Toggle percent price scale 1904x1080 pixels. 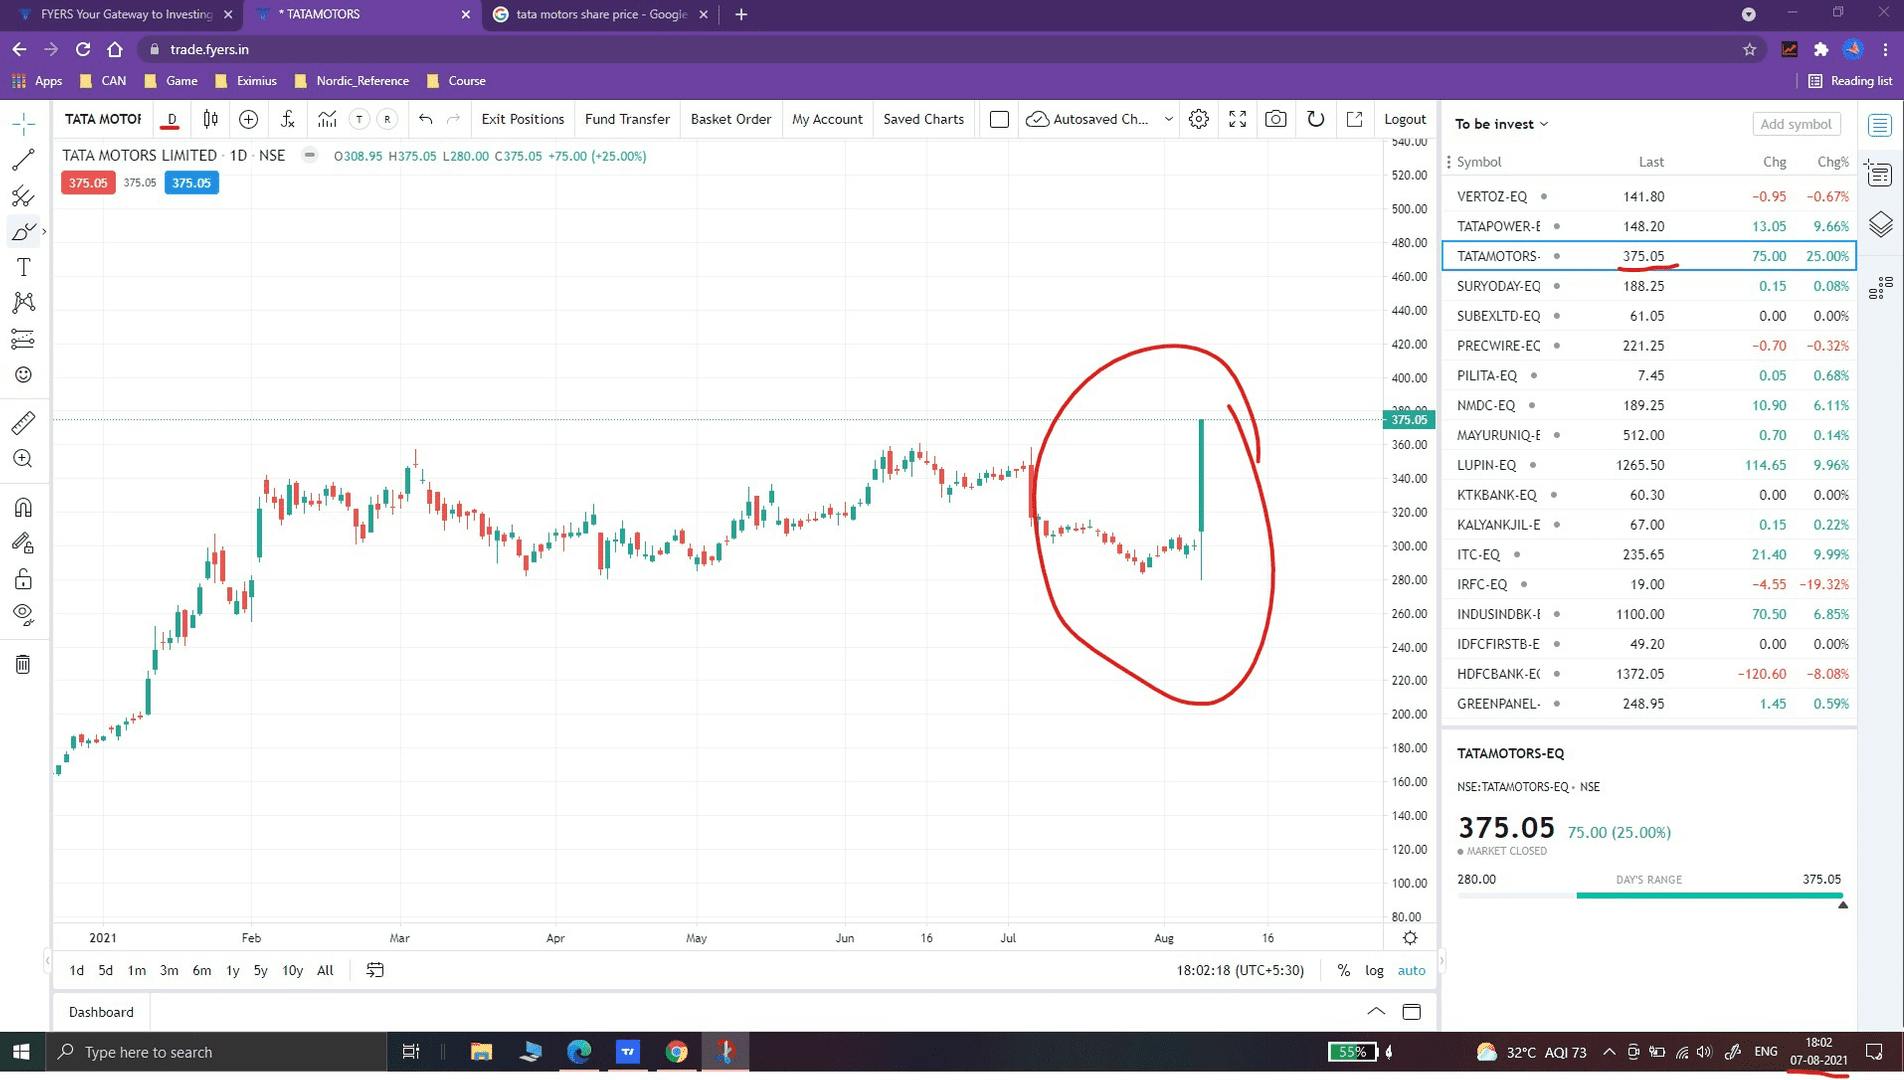pos(1343,970)
